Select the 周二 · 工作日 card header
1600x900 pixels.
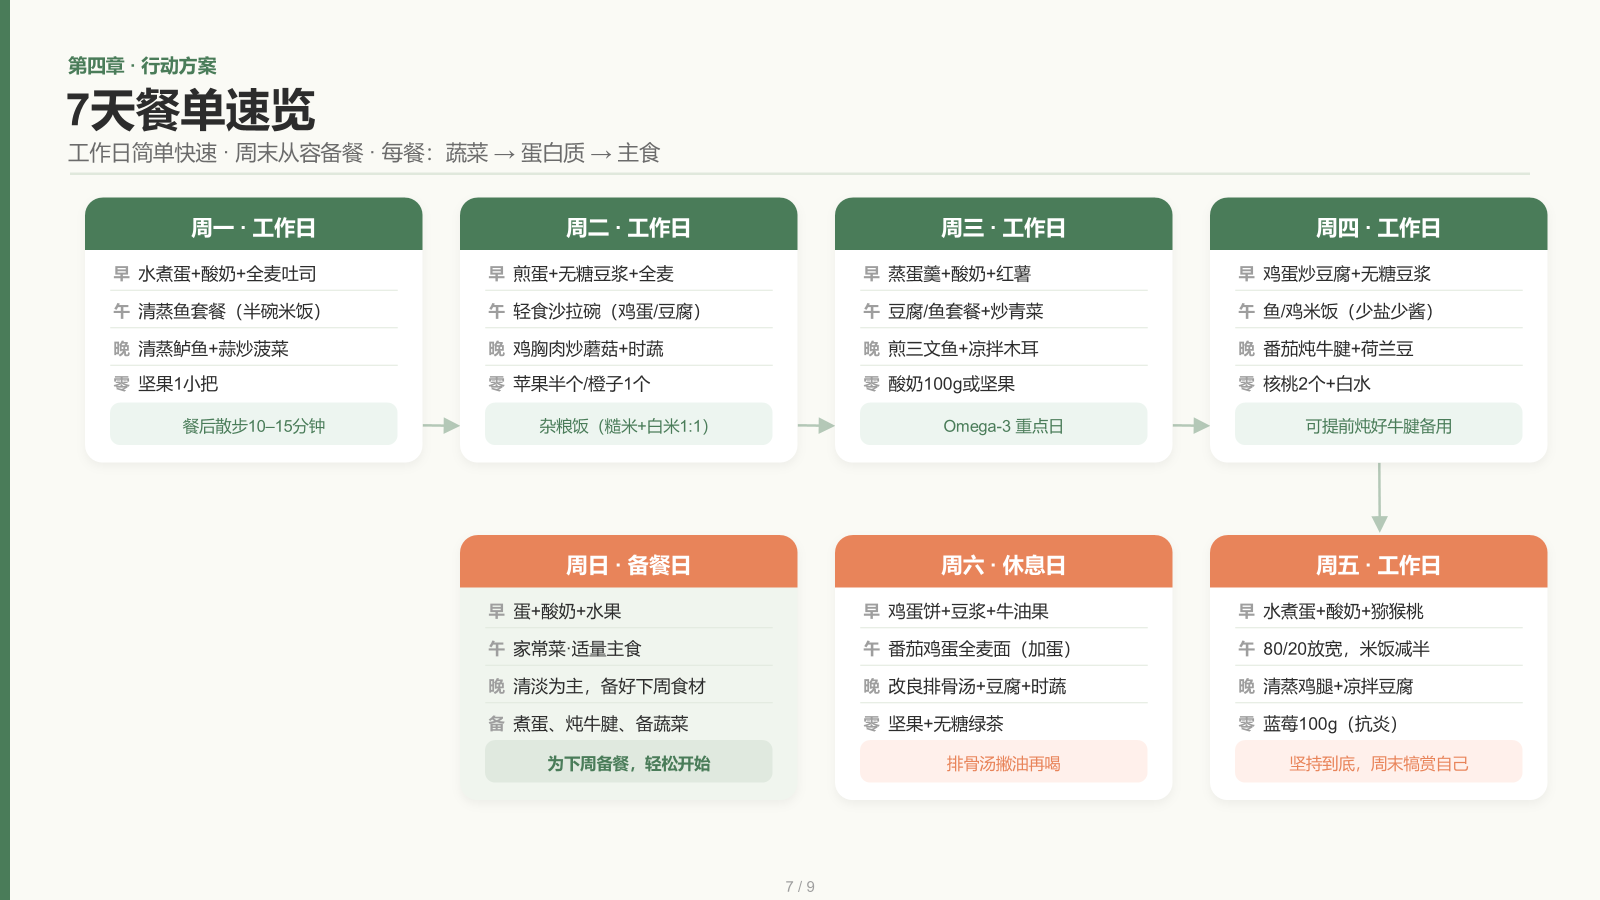click(629, 224)
